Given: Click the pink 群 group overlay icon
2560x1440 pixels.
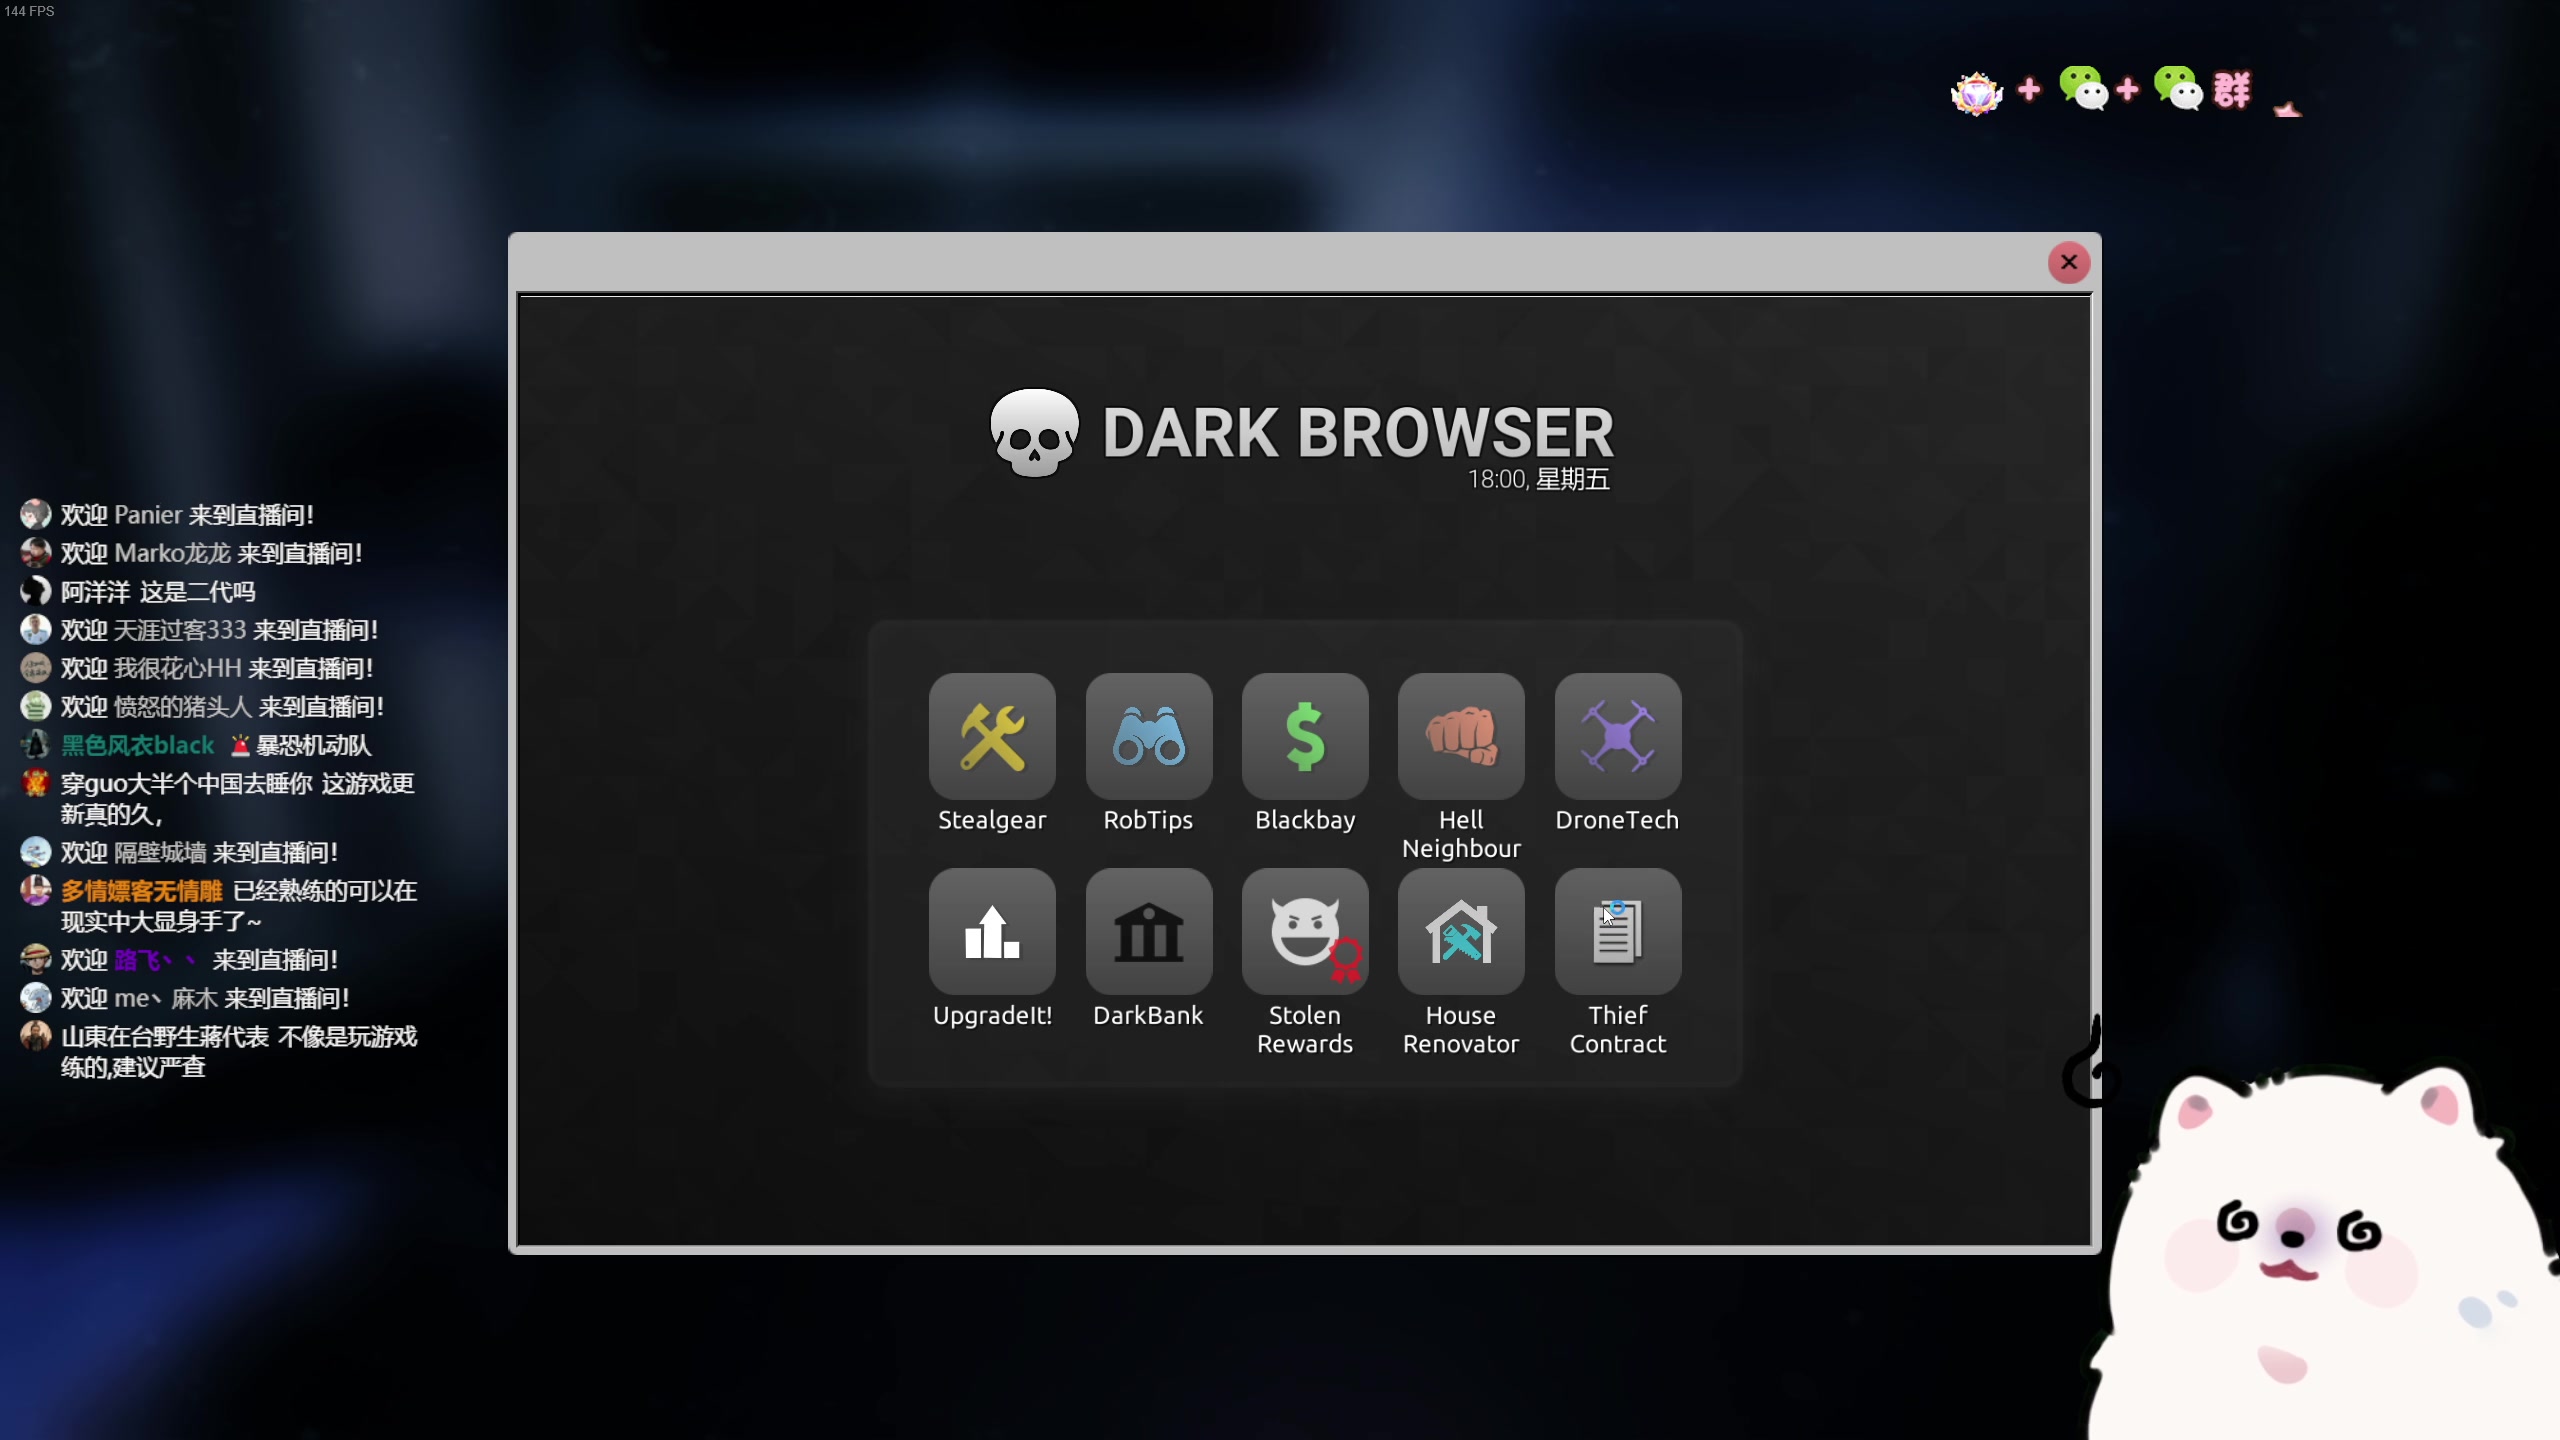Looking at the screenshot, I should click(2232, 90).
